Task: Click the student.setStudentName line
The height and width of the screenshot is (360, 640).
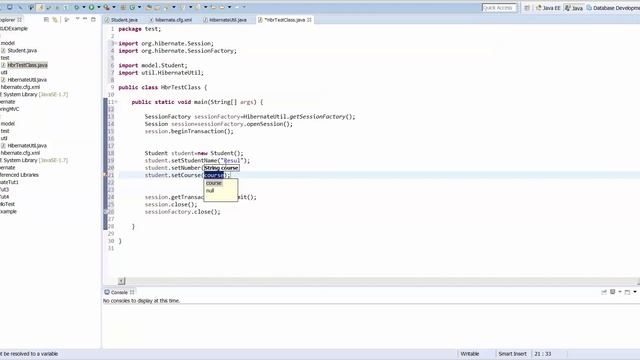Action: tap(197, 161)
